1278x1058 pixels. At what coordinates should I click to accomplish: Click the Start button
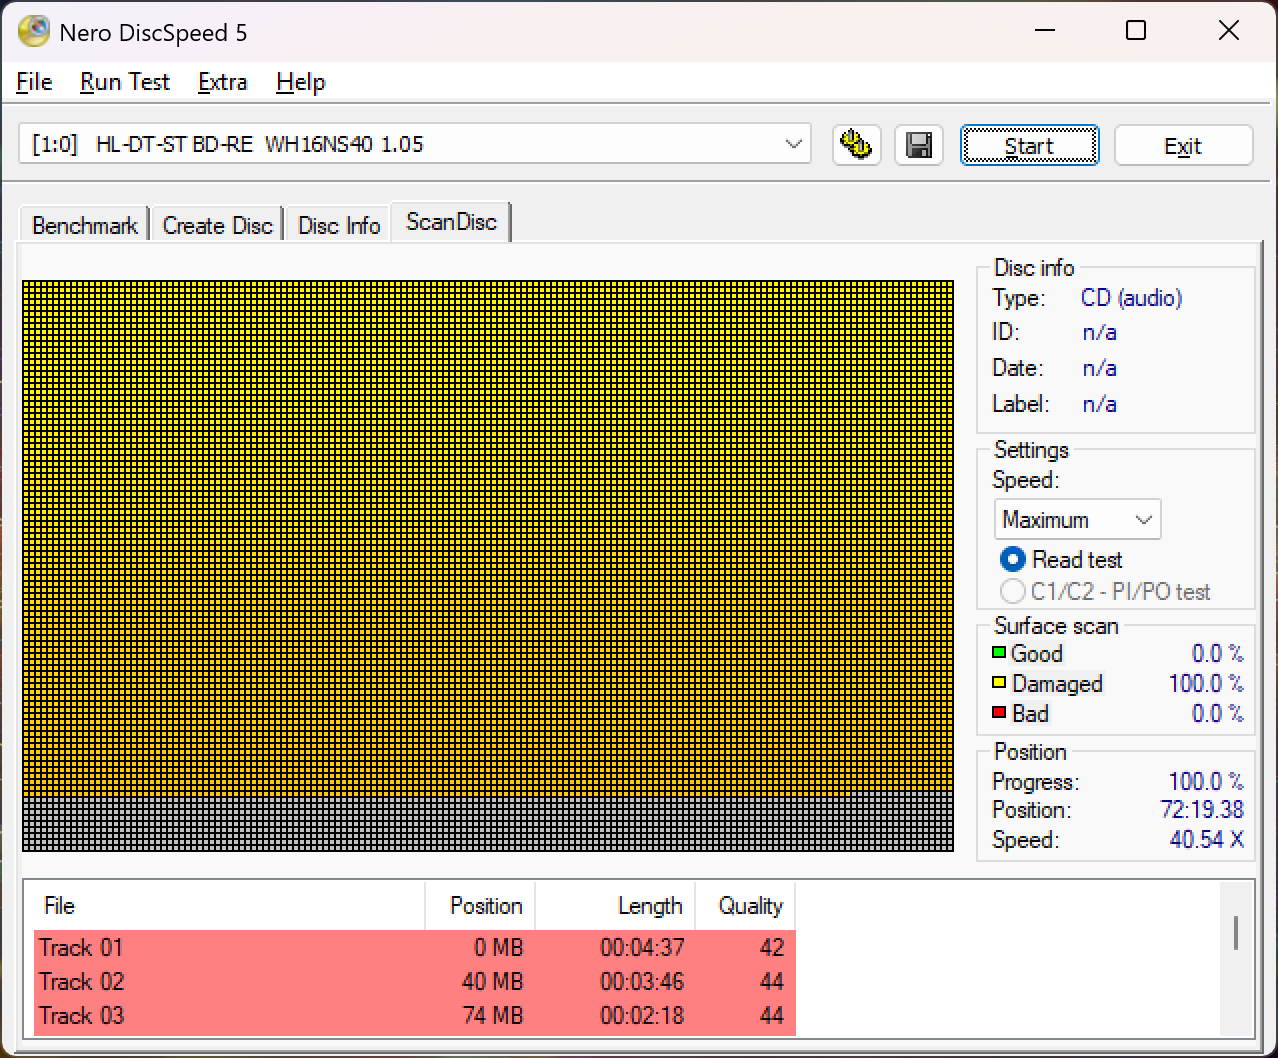click(x=1029, y=146)
